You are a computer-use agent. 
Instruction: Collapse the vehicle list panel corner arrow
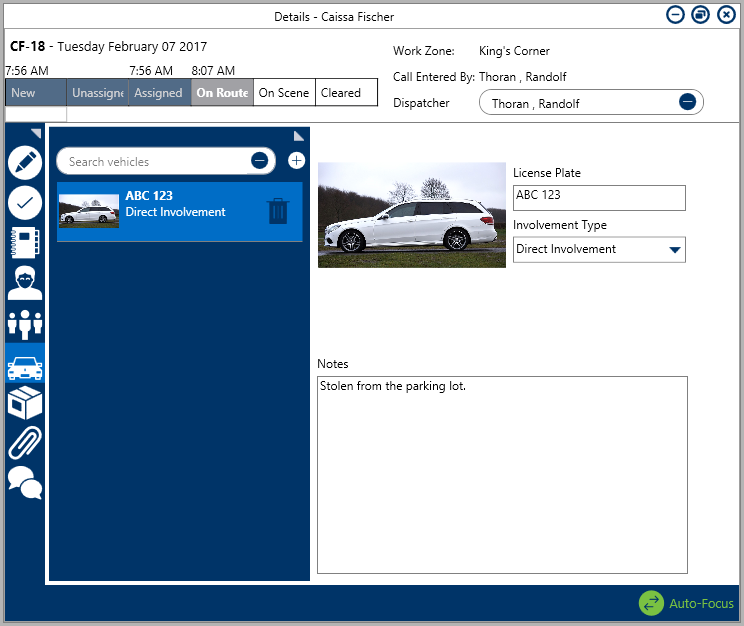(x=299, y=136)
